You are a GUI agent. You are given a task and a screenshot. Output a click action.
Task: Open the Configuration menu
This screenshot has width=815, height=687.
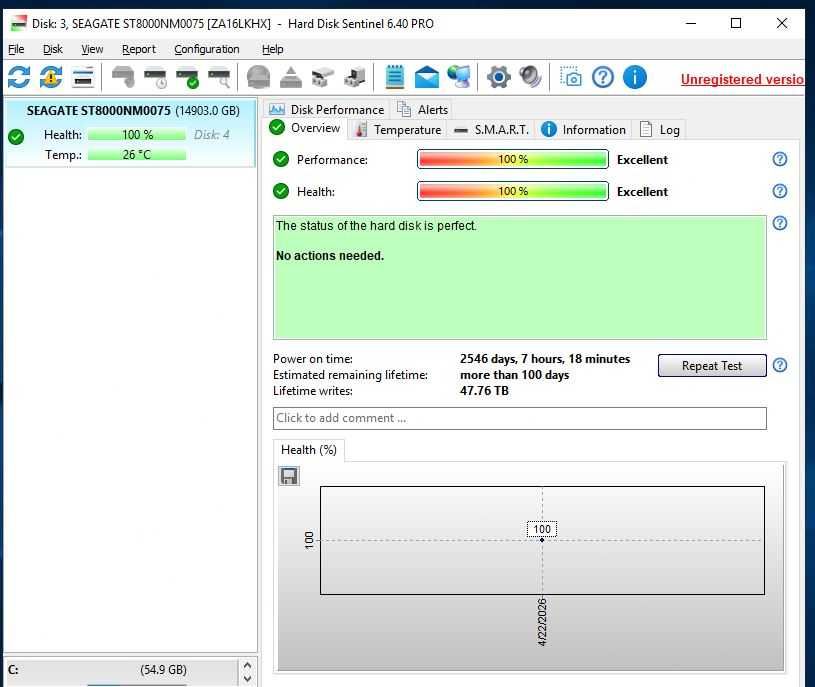point(207,49)
